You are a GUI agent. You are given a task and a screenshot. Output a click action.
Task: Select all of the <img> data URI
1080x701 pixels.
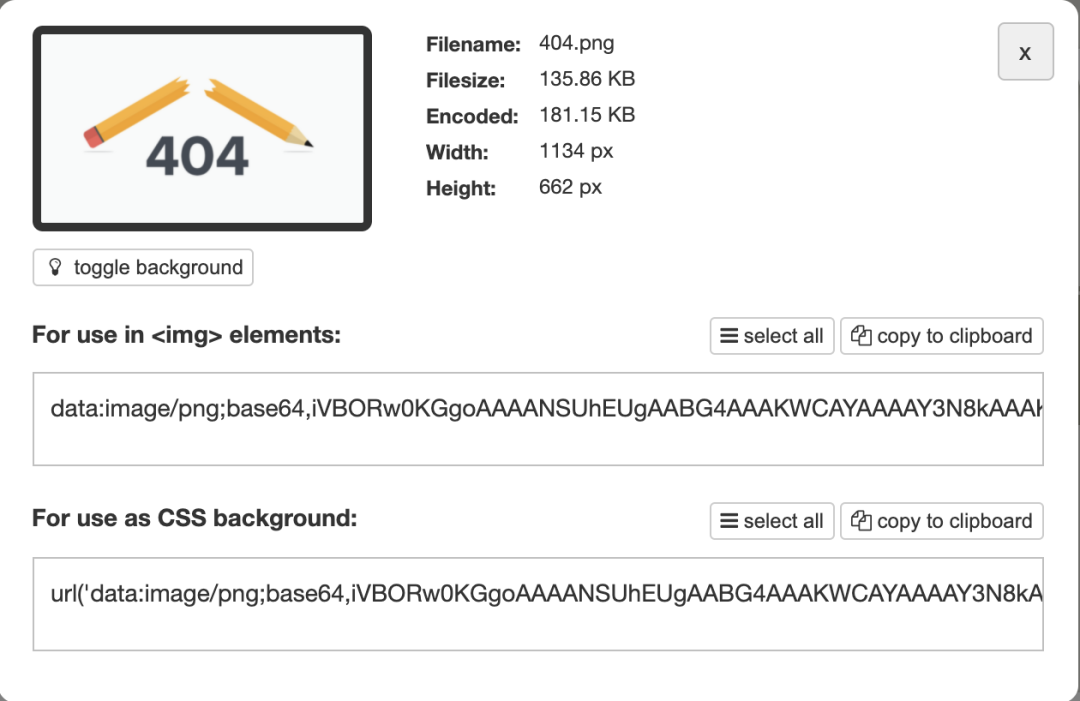(772, 336)
